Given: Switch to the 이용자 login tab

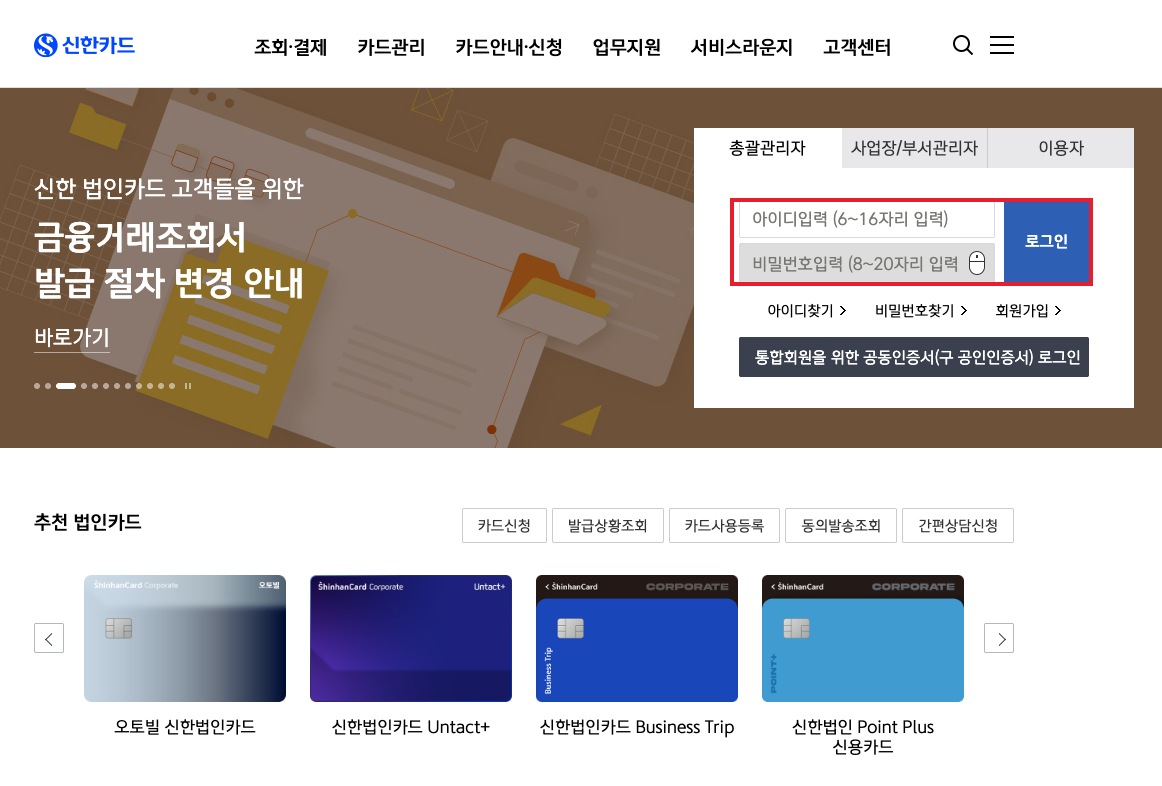Looking at the screenshot, I should [x=1061, y=148].
